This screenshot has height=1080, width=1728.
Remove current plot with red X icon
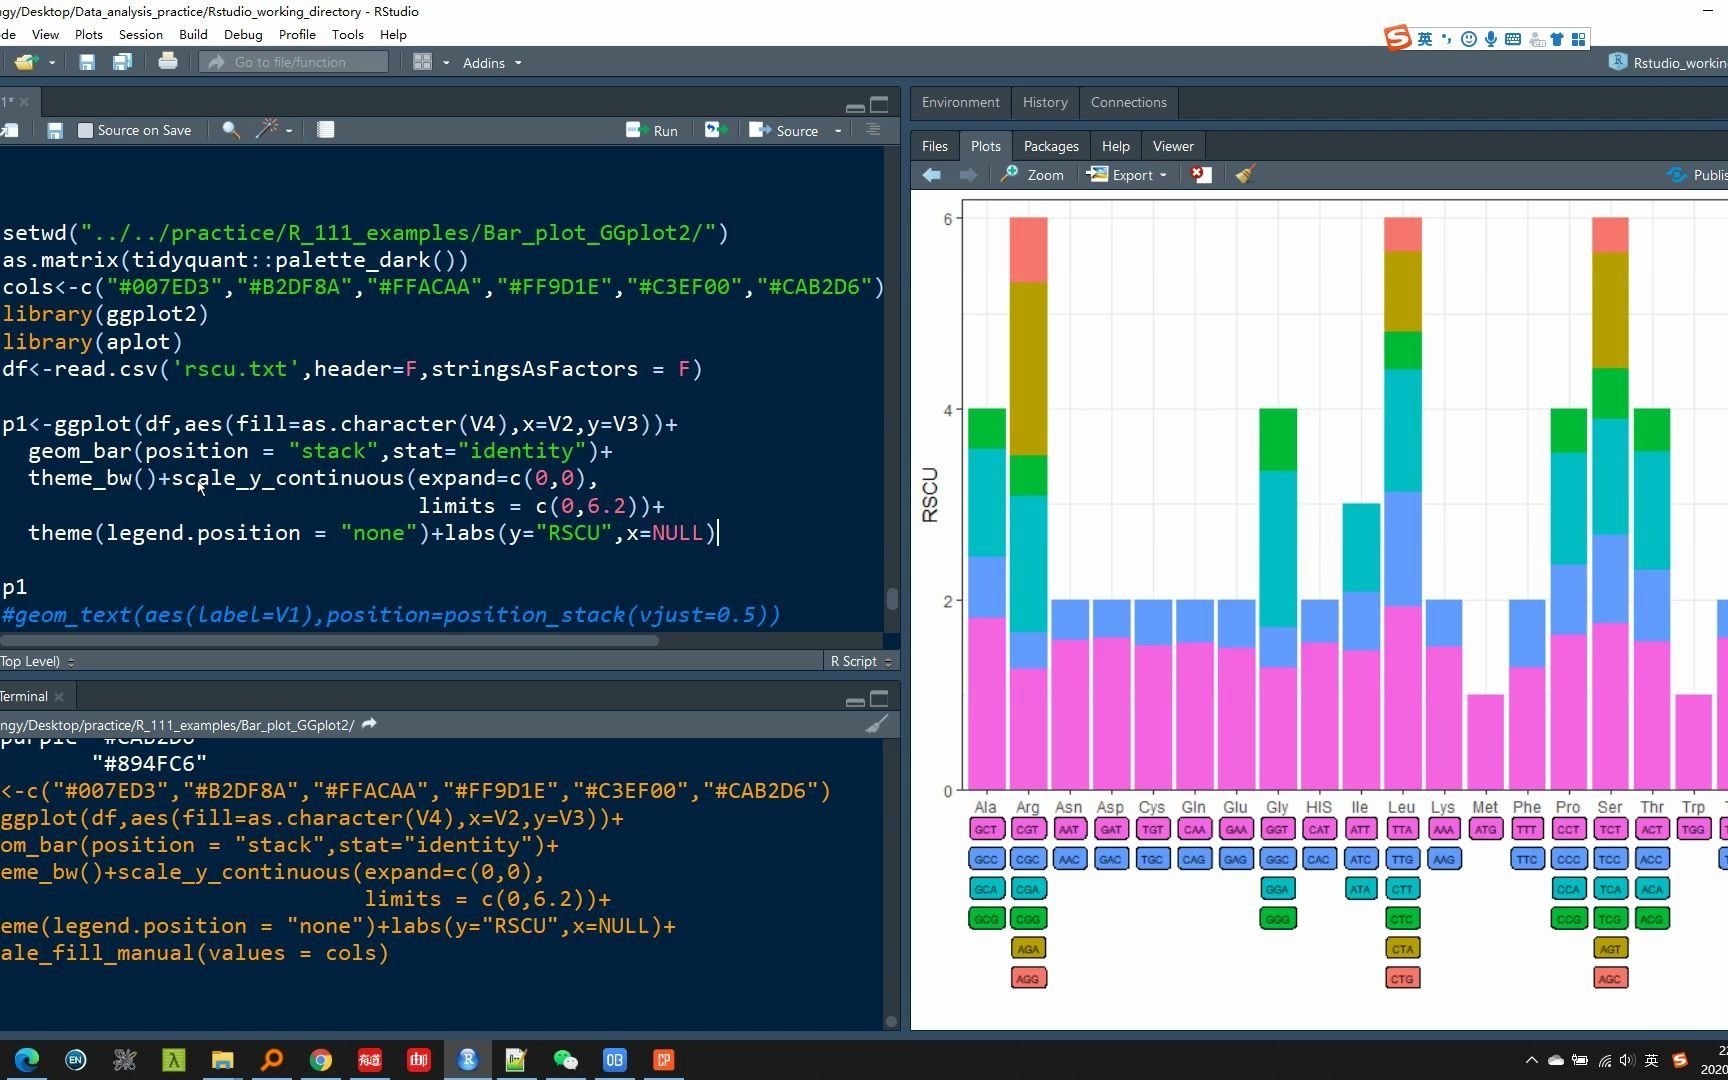[x=1201, y=175]
